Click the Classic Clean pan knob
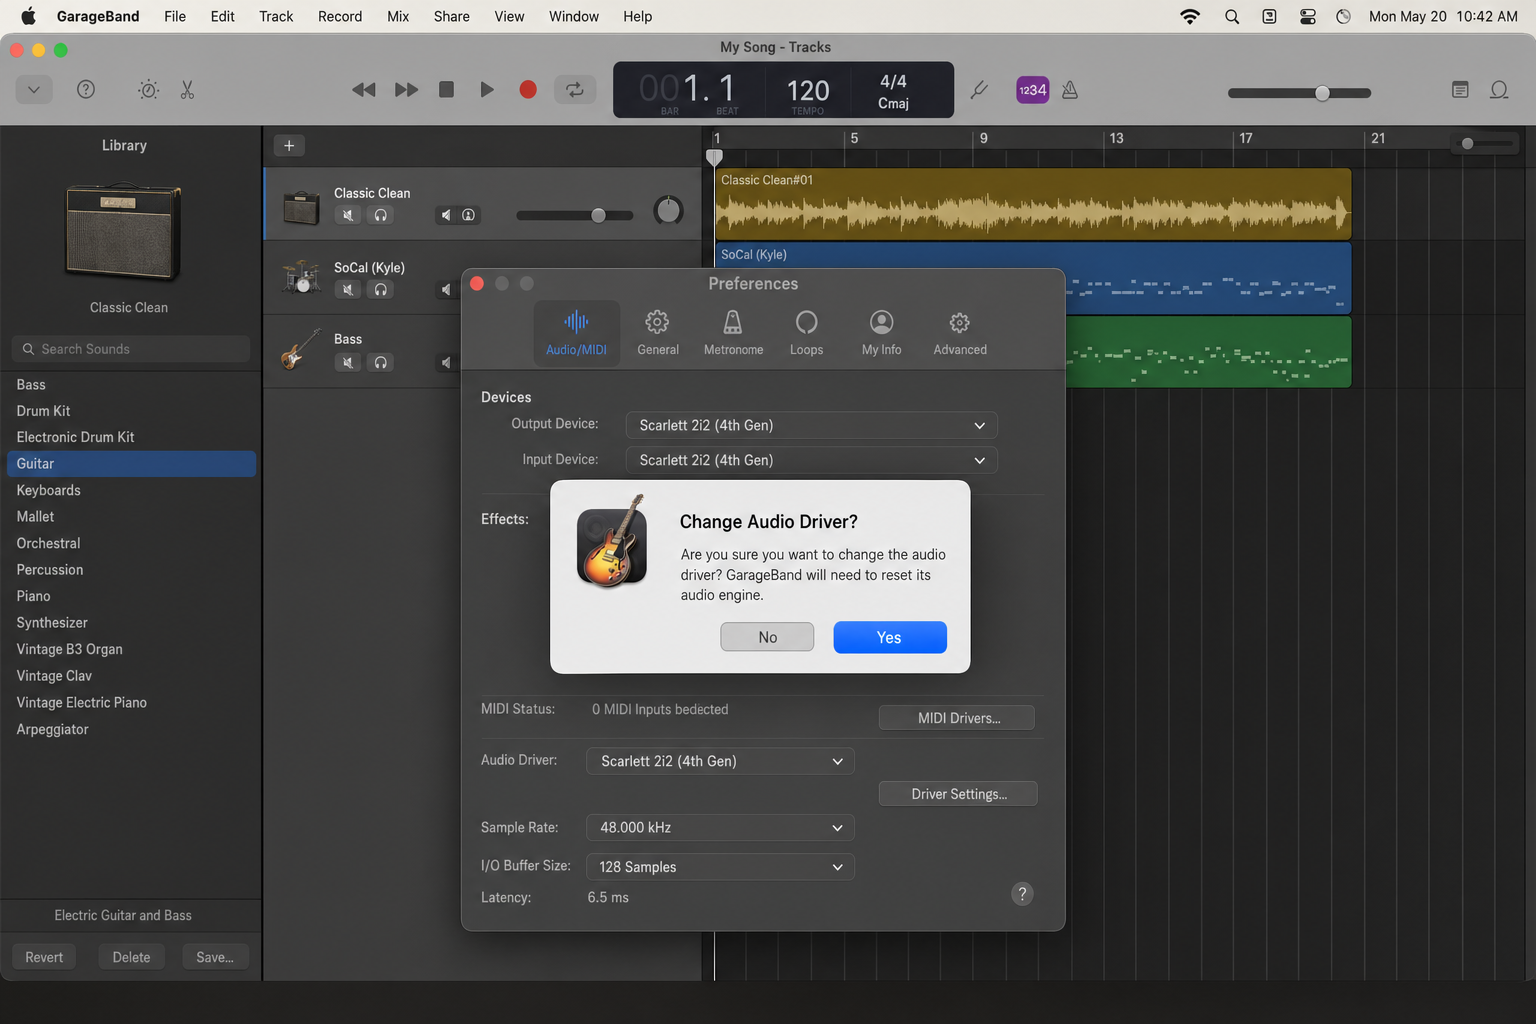 point(668,210)
